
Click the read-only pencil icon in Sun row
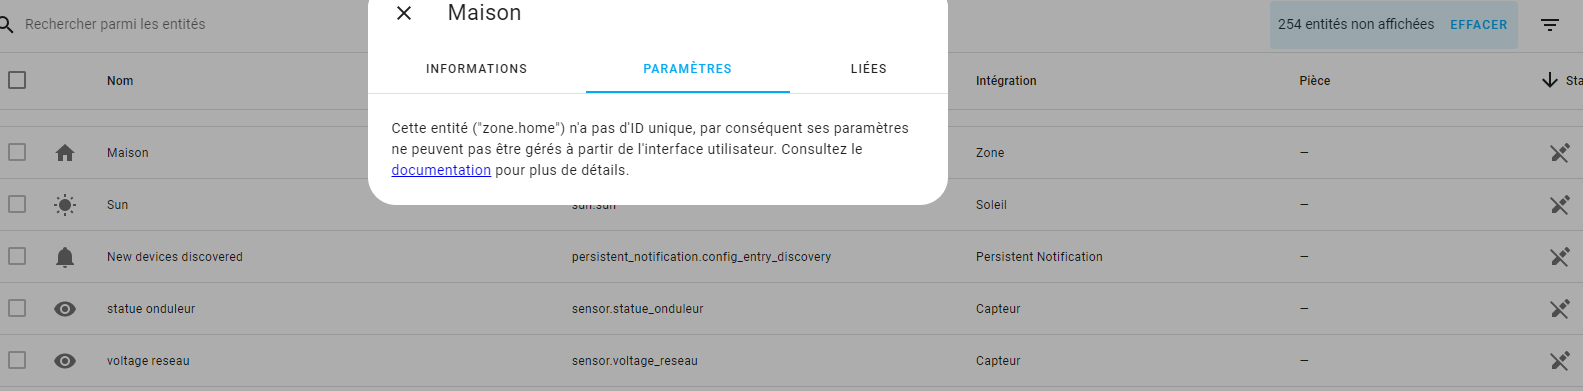pyautogui.click(x=1559, y=205)
